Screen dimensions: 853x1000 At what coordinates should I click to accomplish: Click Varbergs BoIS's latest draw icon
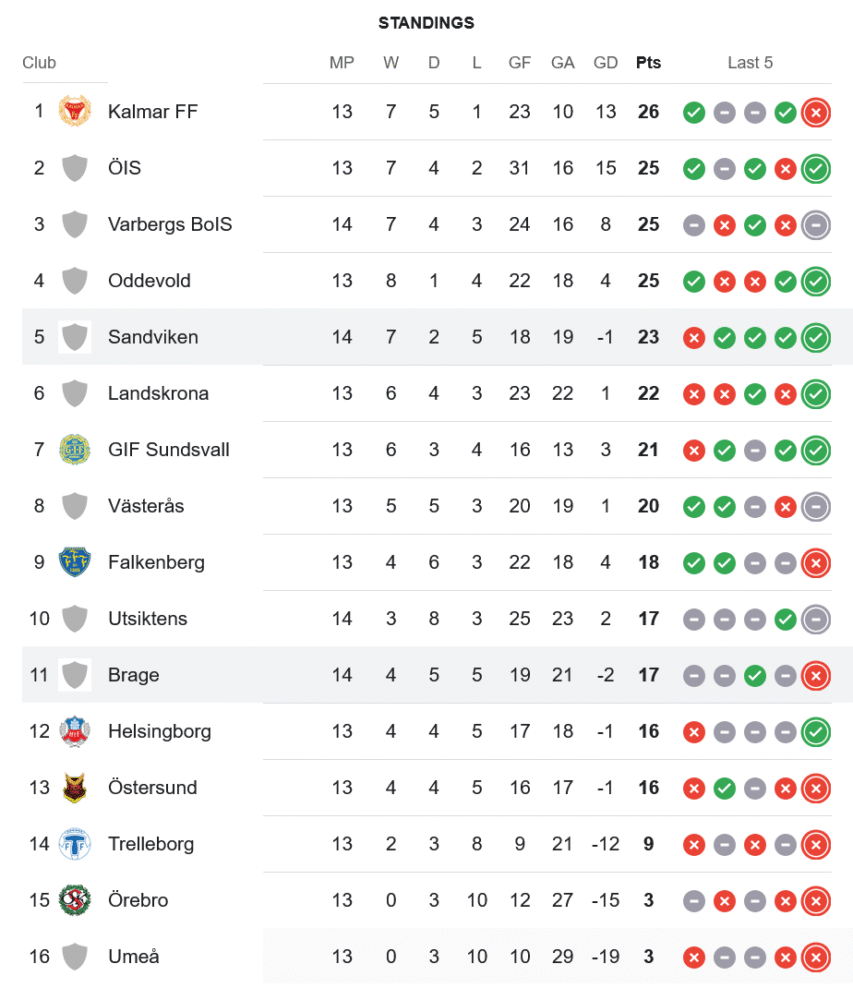click(816, 225)
